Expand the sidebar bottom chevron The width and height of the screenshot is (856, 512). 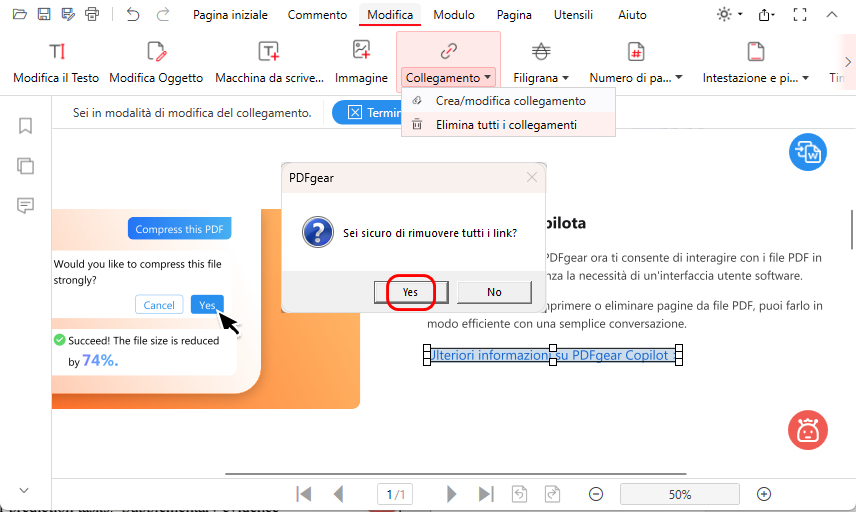[24, 490]
